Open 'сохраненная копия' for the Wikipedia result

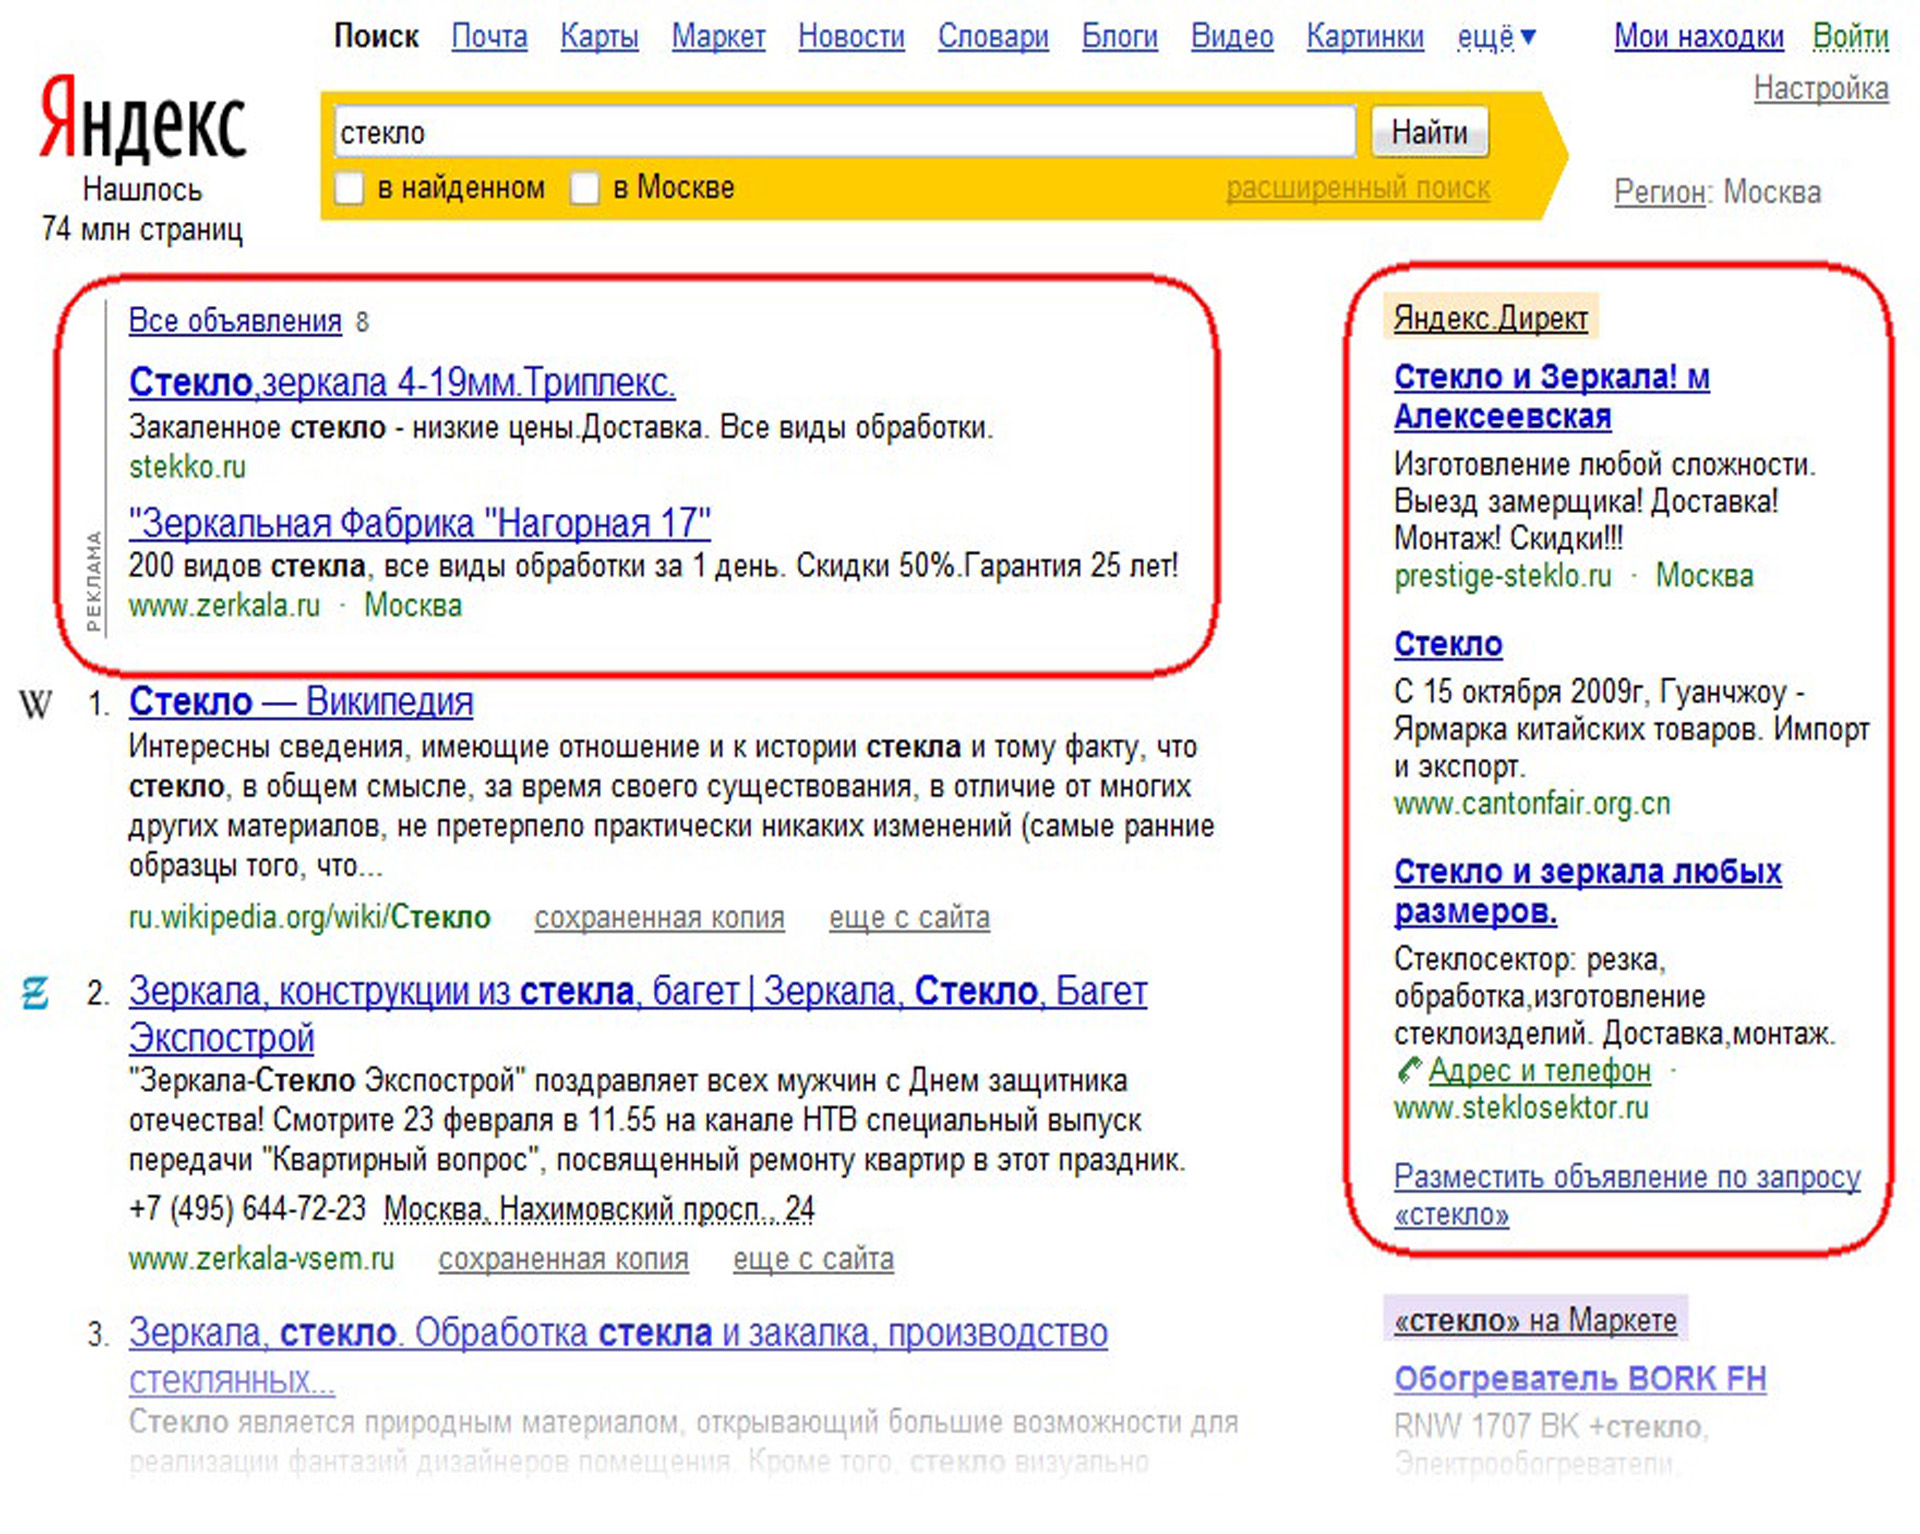(659, 917)
